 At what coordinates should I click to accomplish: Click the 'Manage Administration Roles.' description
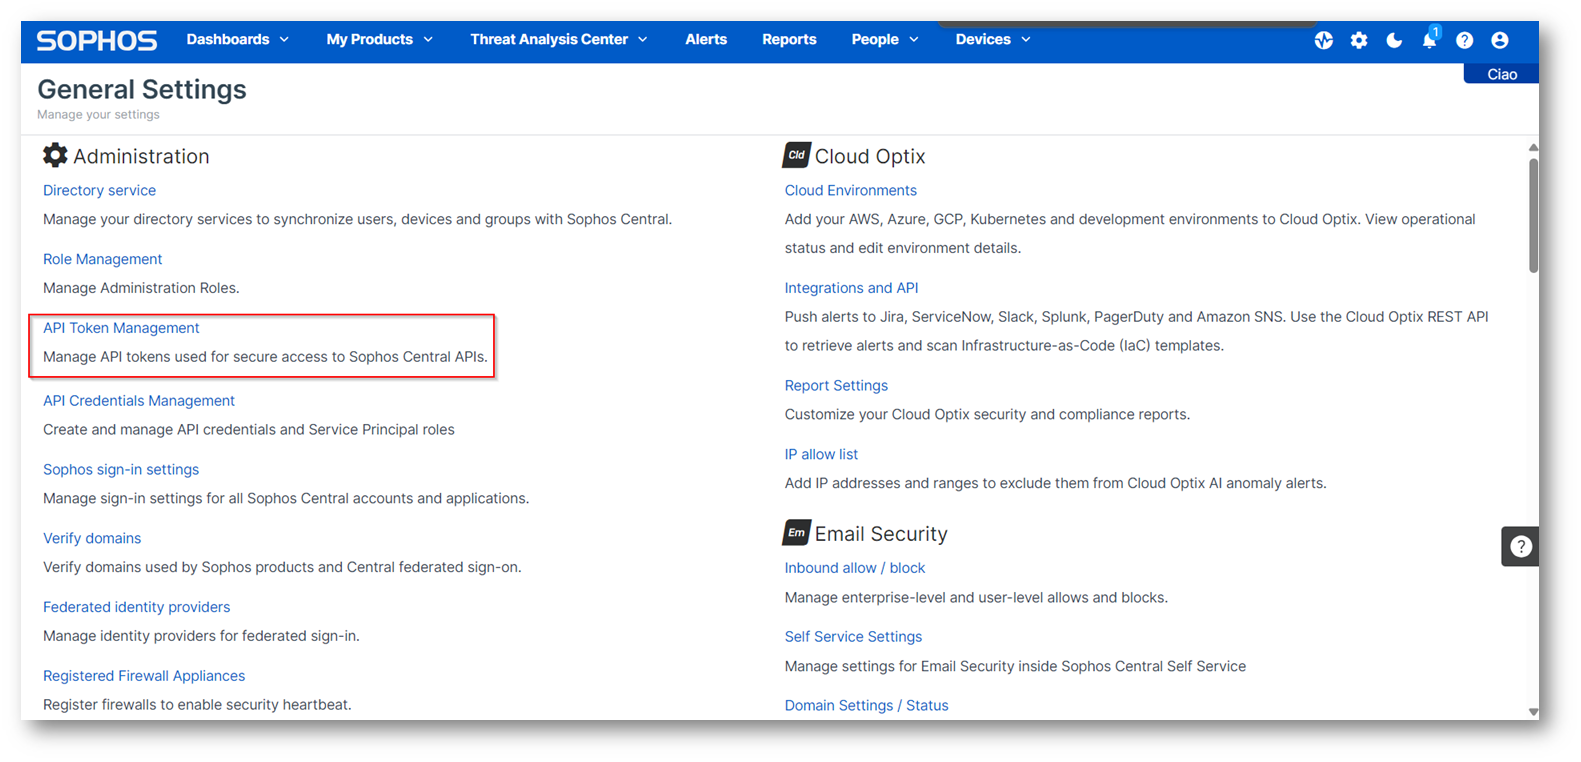pos(141,288)
